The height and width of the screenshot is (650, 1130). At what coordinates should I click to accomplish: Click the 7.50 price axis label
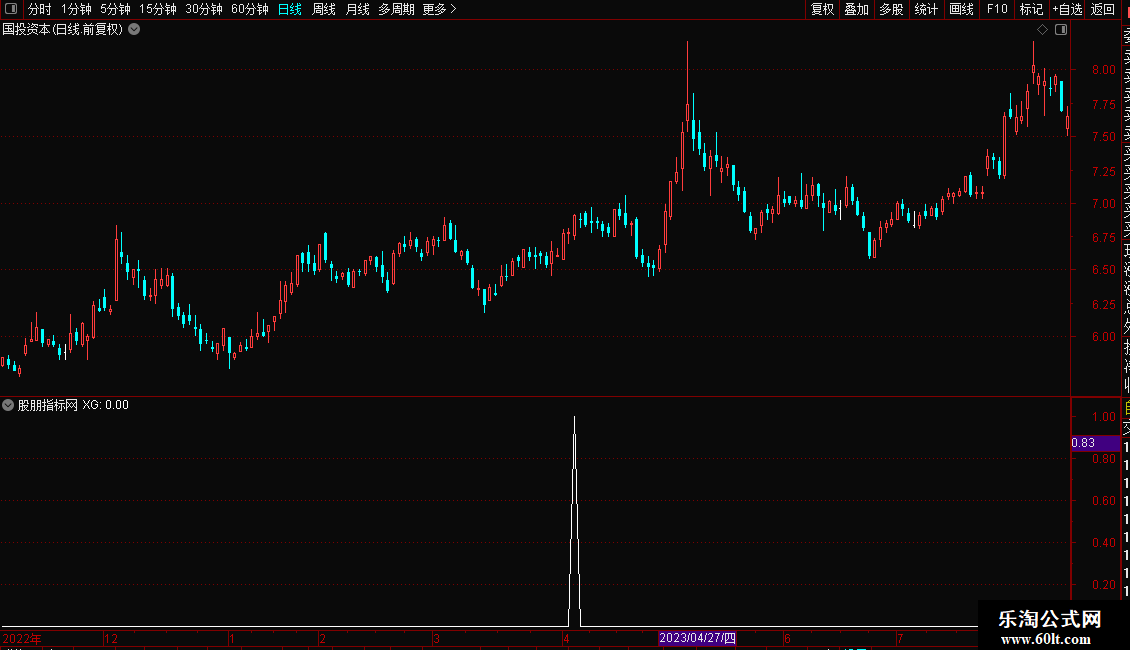click(x=1103, y=136)
